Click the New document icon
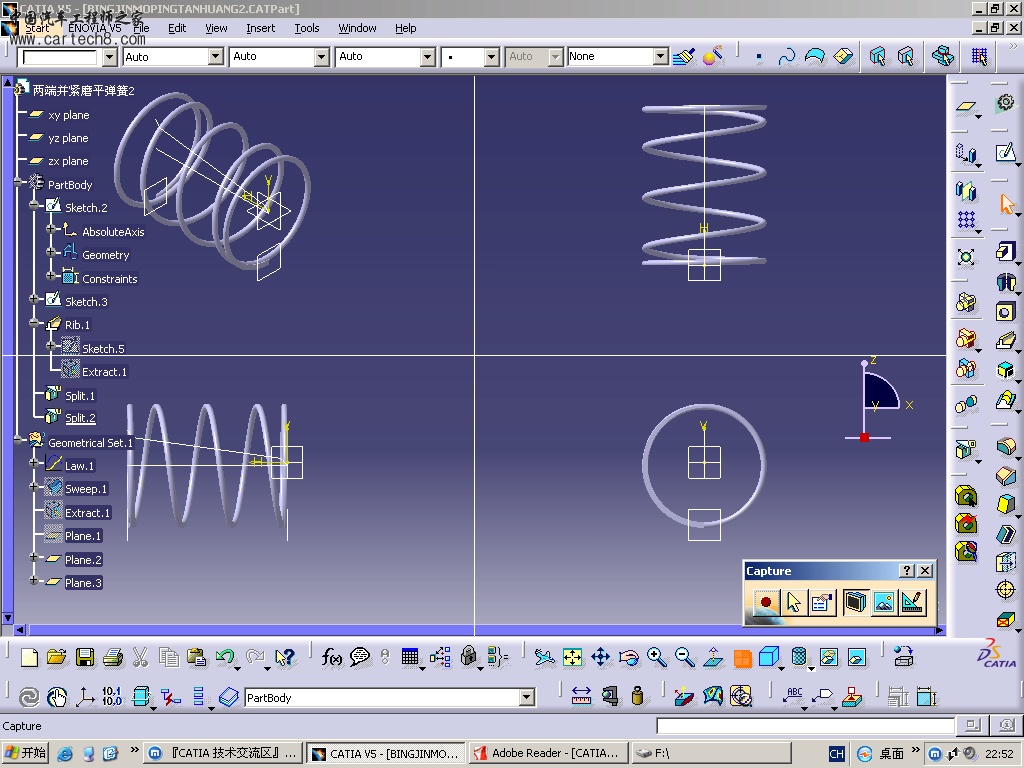Image resolution: width=1024 pixels, height=768 pixels. [x=29, y=657]
